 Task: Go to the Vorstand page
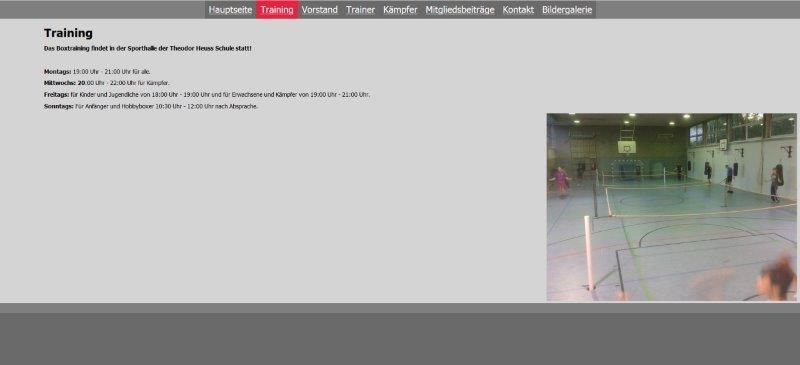tap(319, 10)
